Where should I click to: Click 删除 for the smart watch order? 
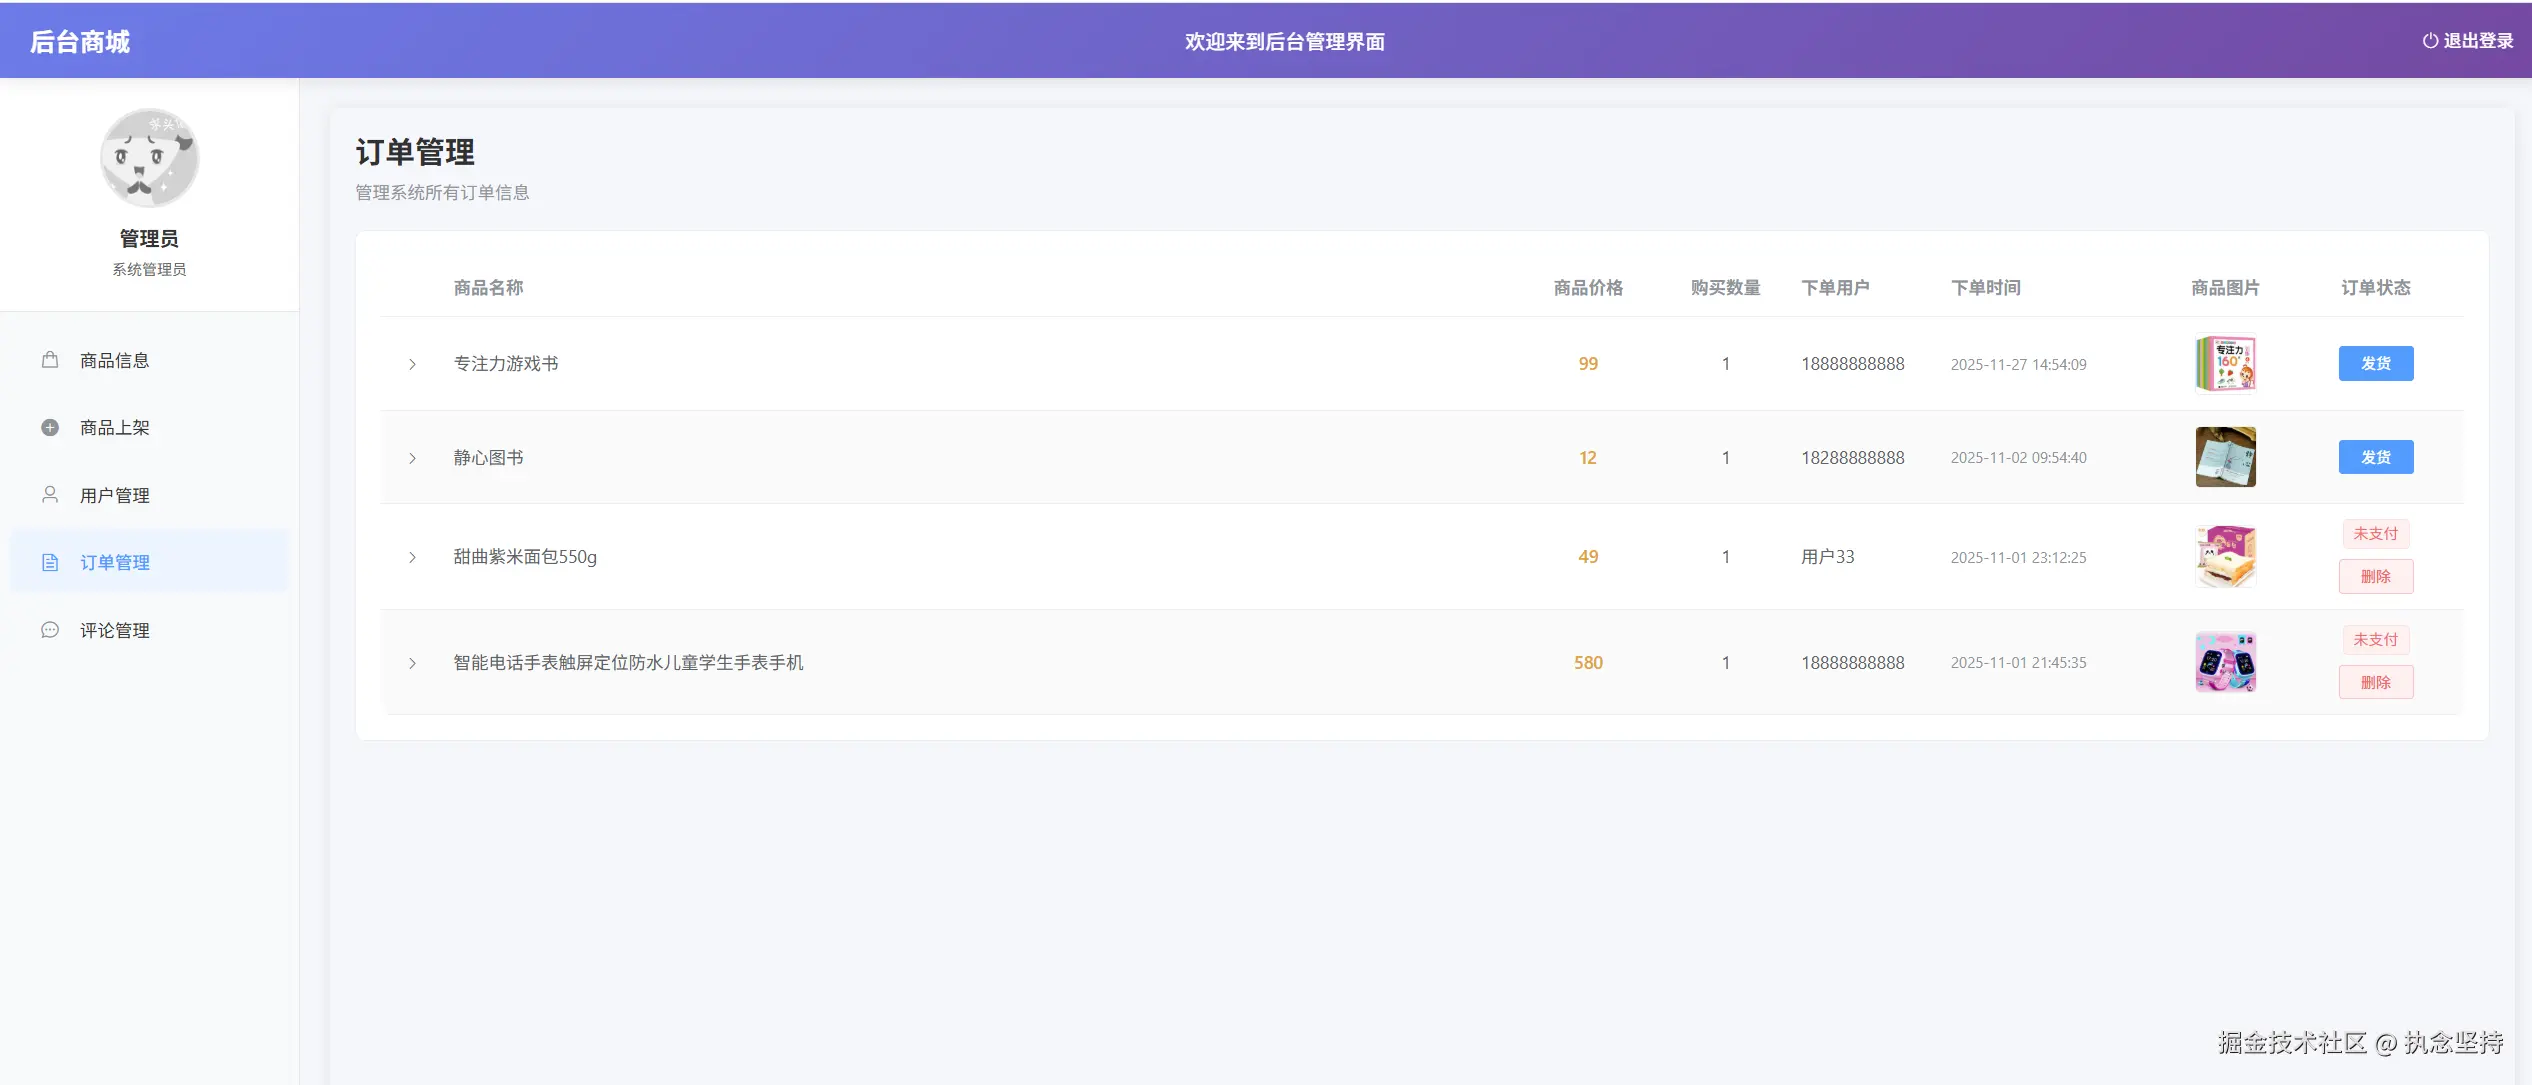coord(2375,682)
